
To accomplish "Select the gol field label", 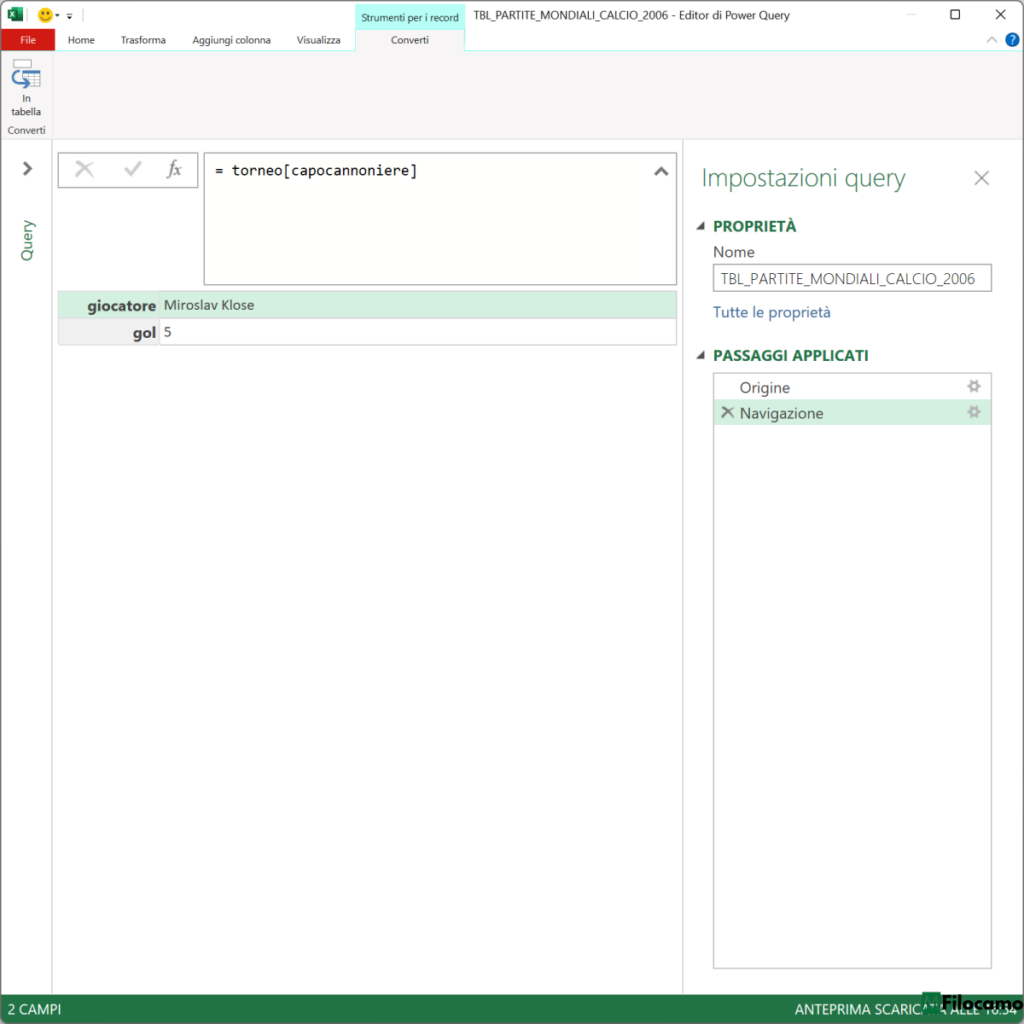I will [144, 332].
